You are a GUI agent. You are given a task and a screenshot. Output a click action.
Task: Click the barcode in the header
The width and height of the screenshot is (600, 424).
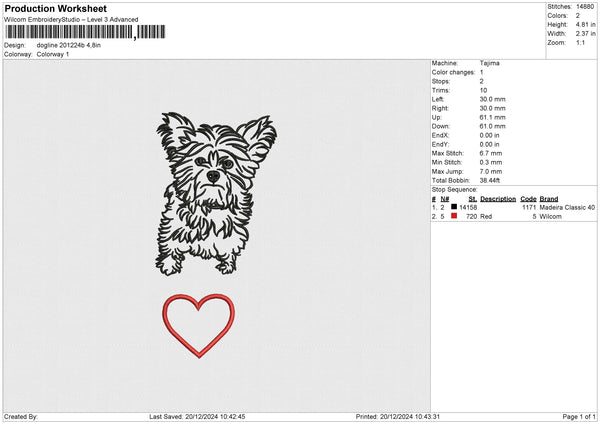(85, 32)
